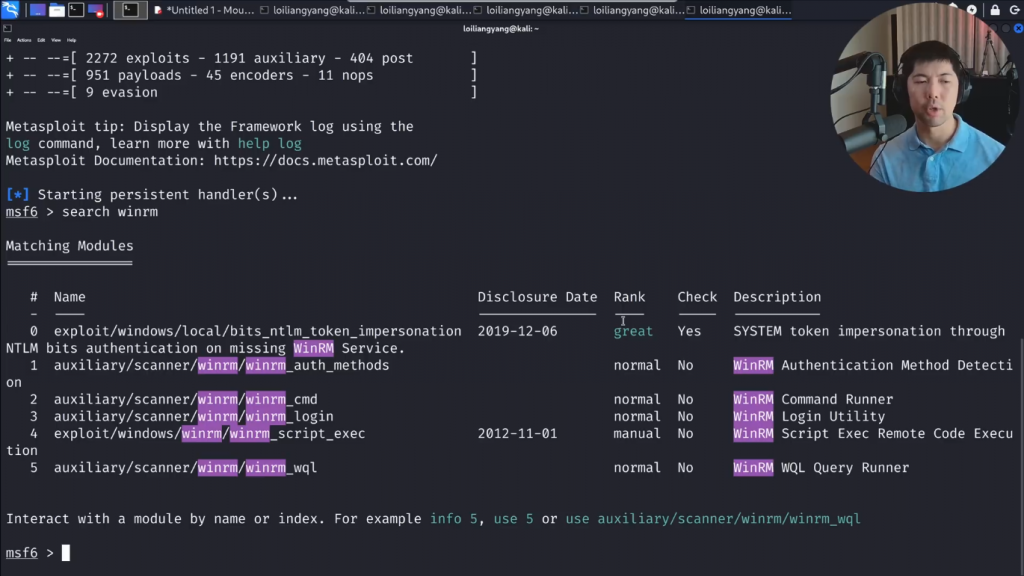Click the Check column header
Viewport: 1024px width, 576px height.
[x=697, y=297]
